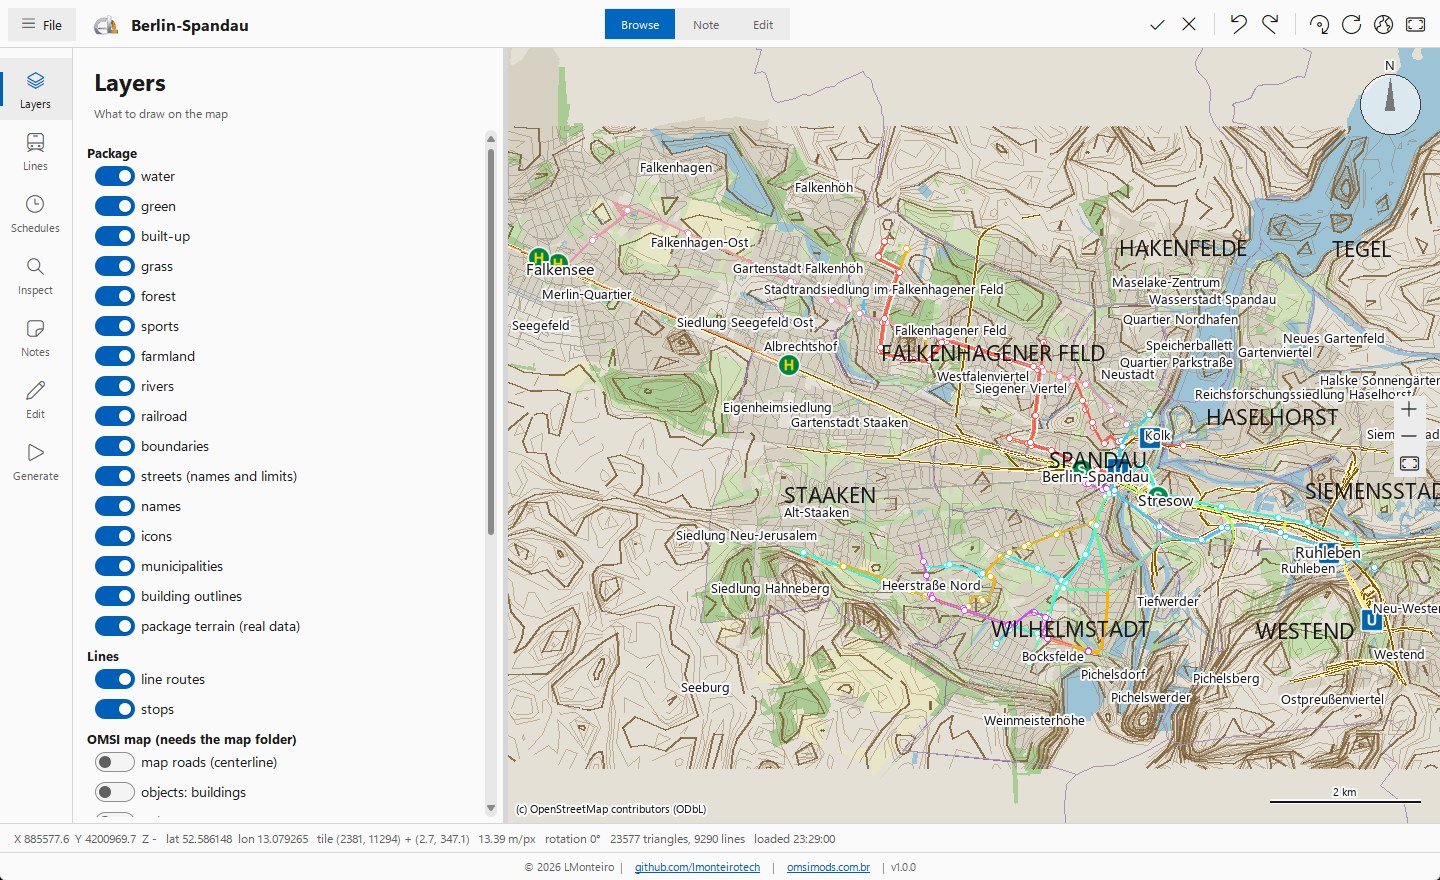Zoom out with the map minus button

click(x=1409, y=436)
